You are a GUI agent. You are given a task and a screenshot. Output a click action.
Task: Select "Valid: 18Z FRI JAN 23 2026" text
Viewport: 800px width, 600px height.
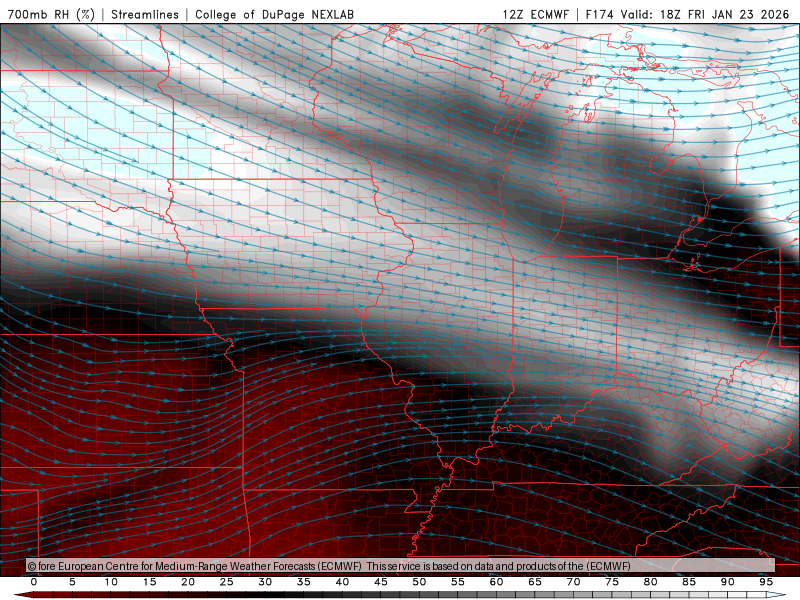[705, 14]
